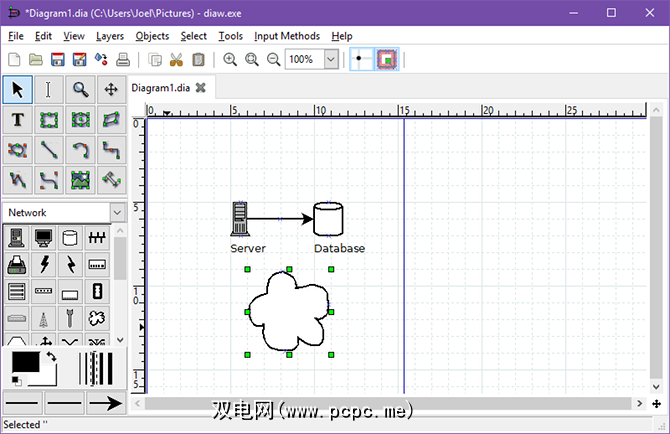Choose the Storage database cylinder shape
The height and width of the screenshot is (434, 670).
70,238
